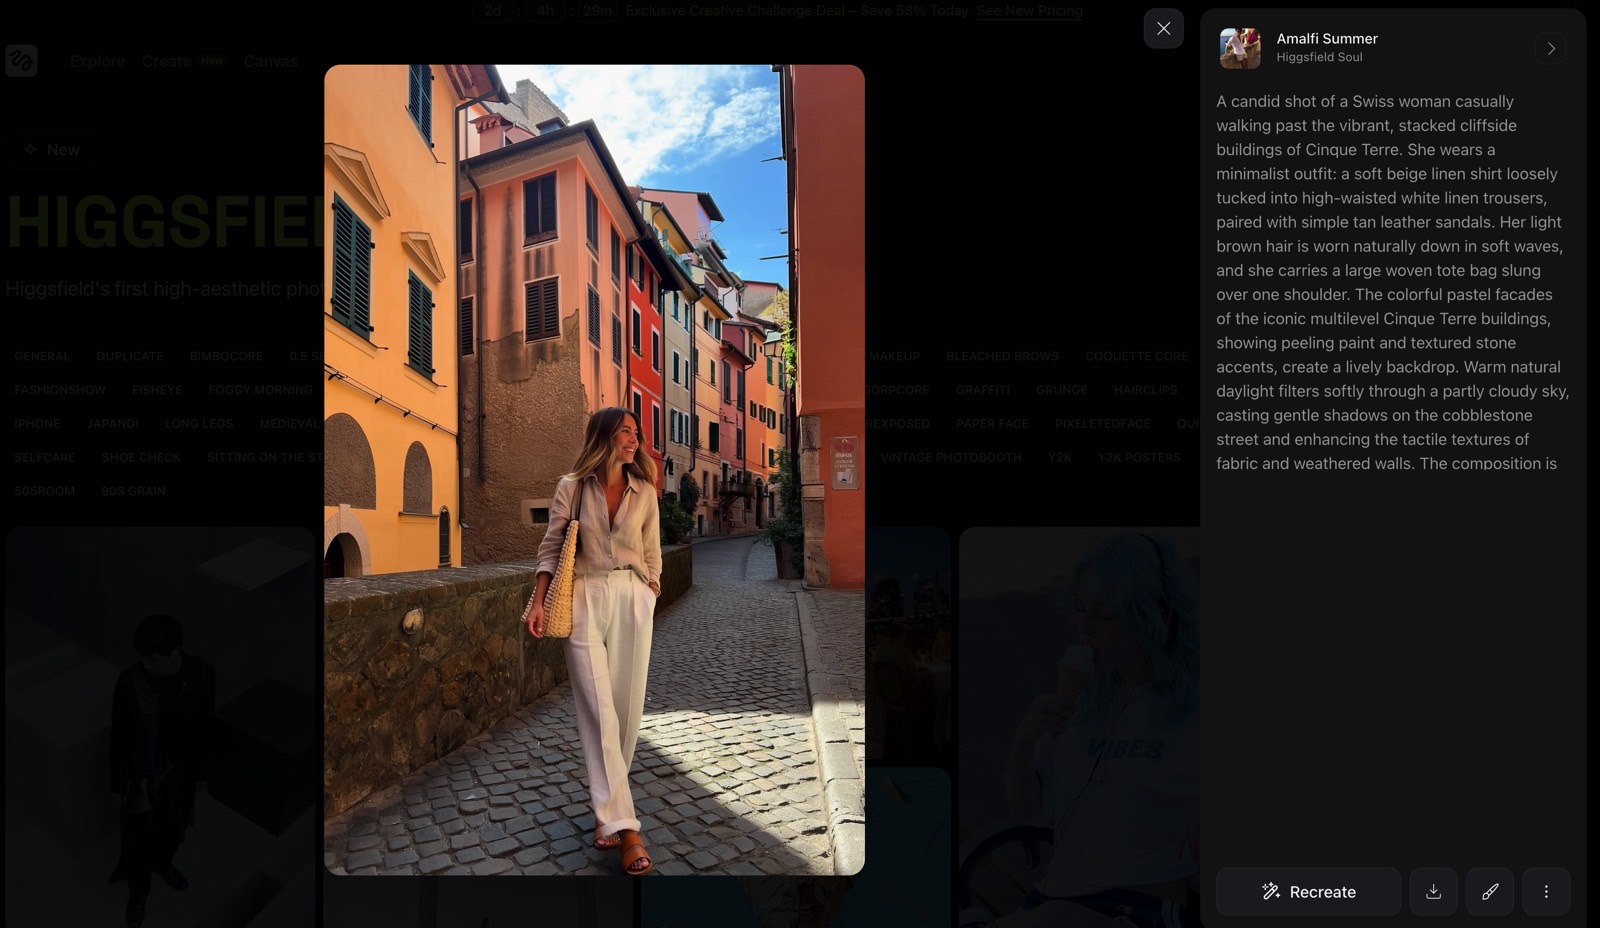Viewport: 1600px width, 928px height.
Task: Select the 505ROOM style tag
Action: [x=45, y=491]
